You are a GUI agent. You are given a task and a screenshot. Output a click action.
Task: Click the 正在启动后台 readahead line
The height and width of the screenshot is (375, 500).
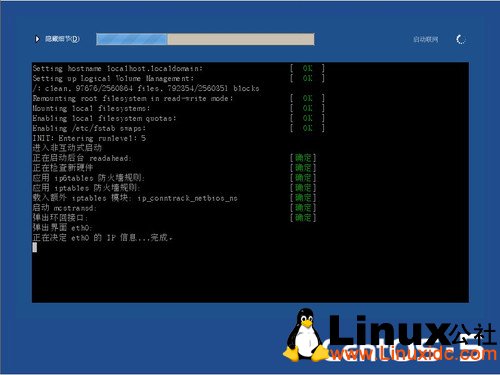point(82,158)
